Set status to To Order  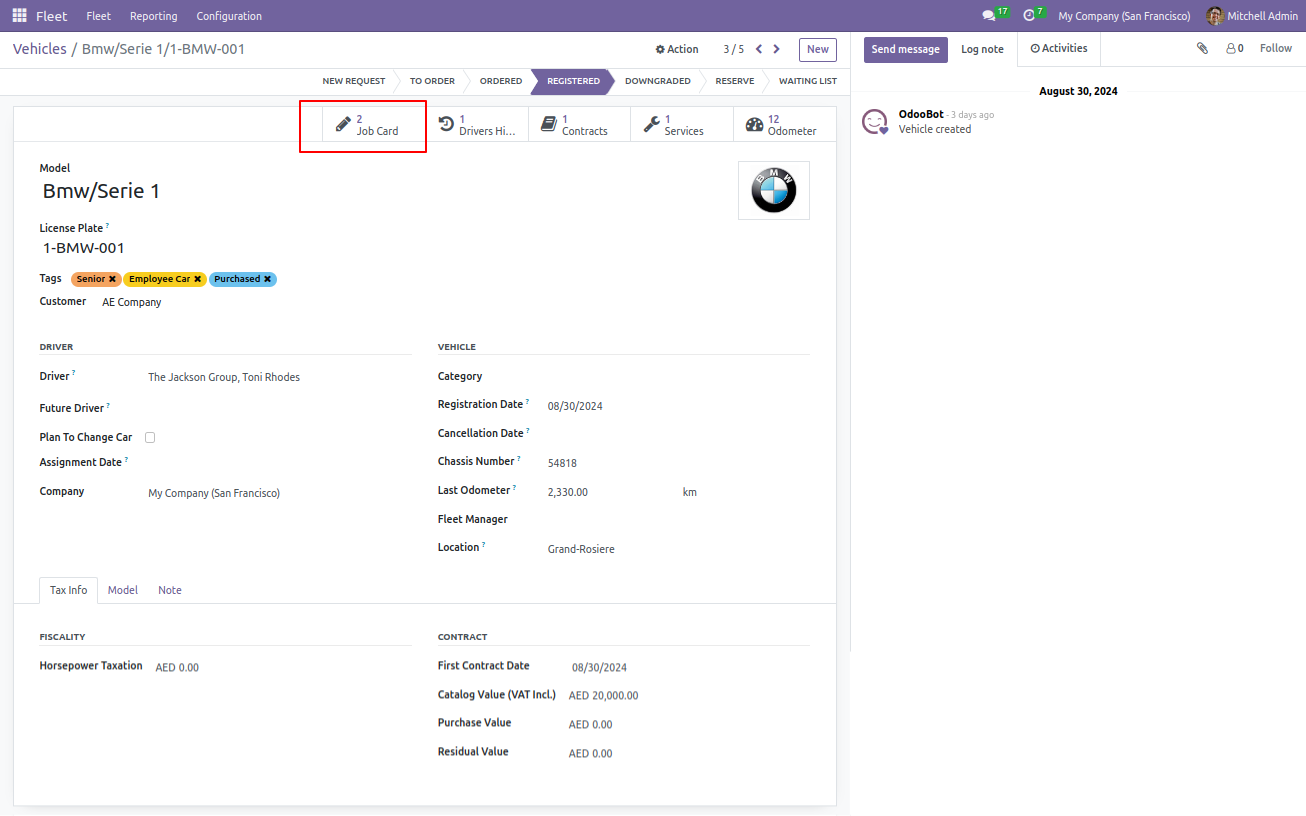tap(432, 81)
